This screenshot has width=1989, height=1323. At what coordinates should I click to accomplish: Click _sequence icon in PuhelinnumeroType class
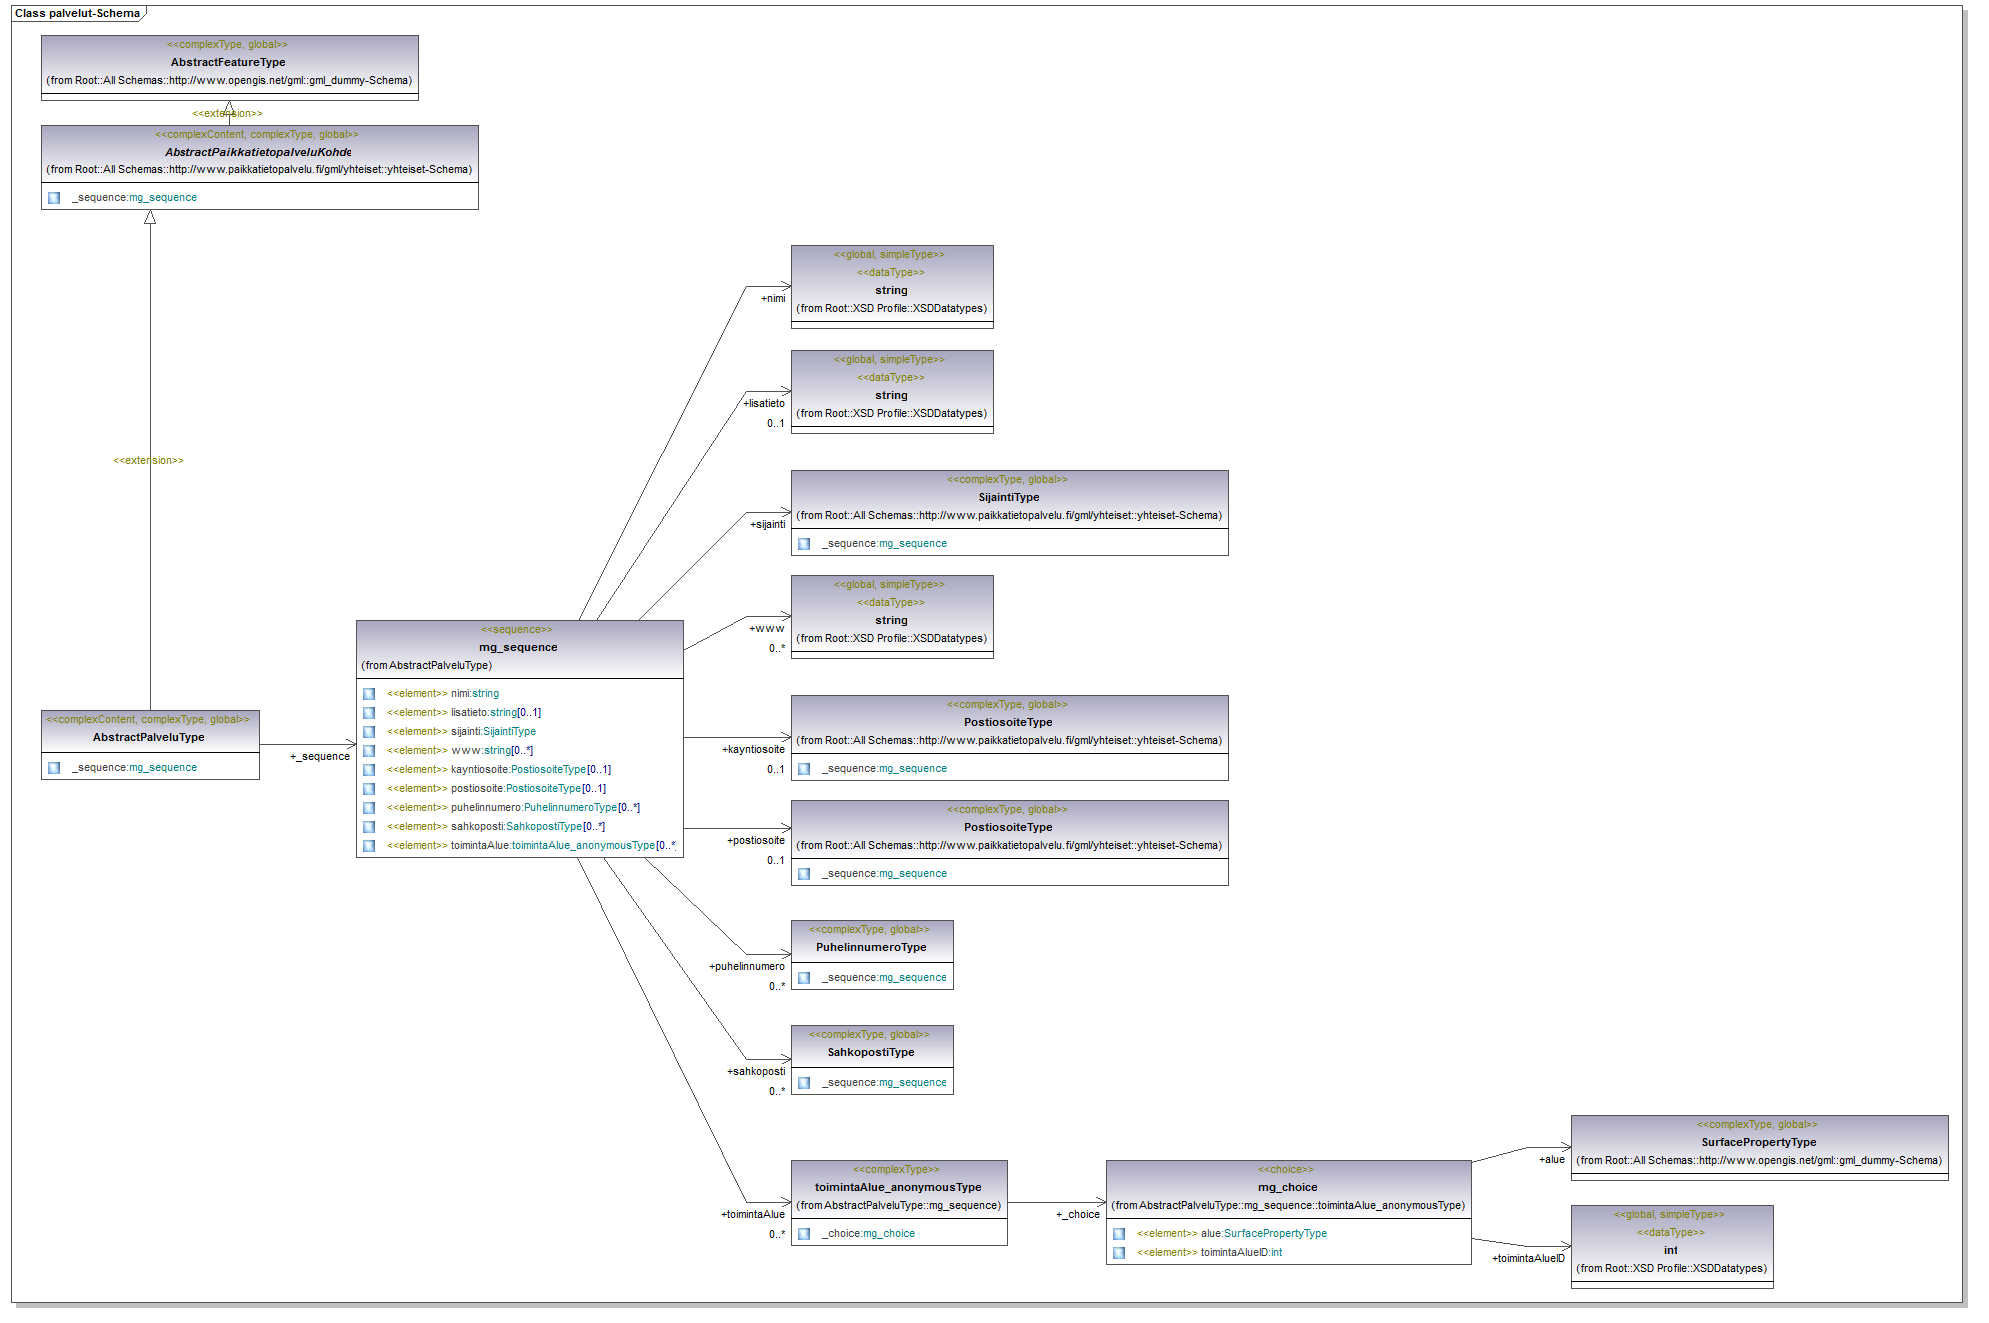click(x=804, y=978)
